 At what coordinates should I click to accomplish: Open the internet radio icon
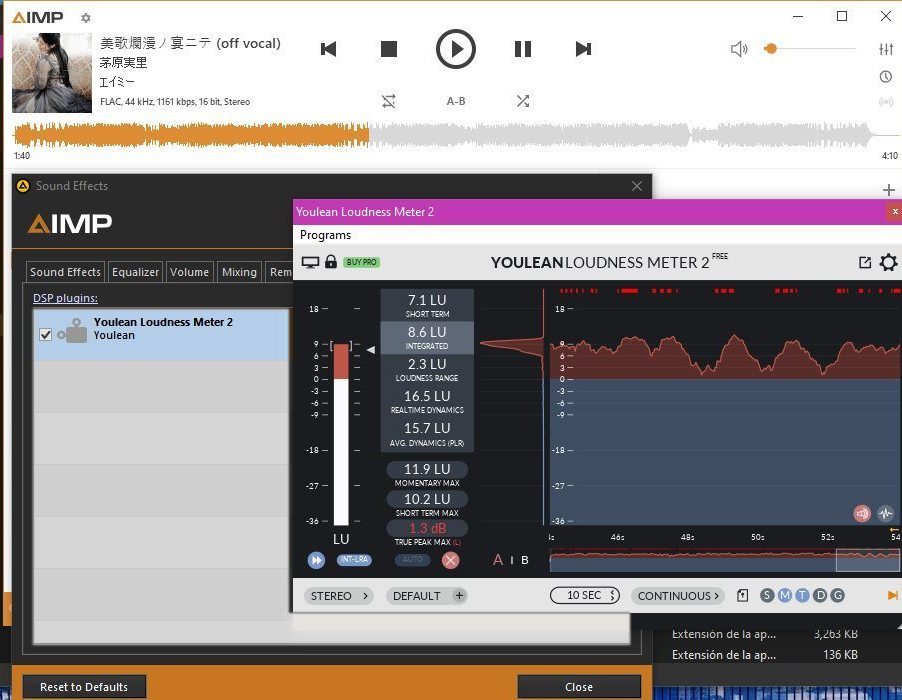click(886, 102)
